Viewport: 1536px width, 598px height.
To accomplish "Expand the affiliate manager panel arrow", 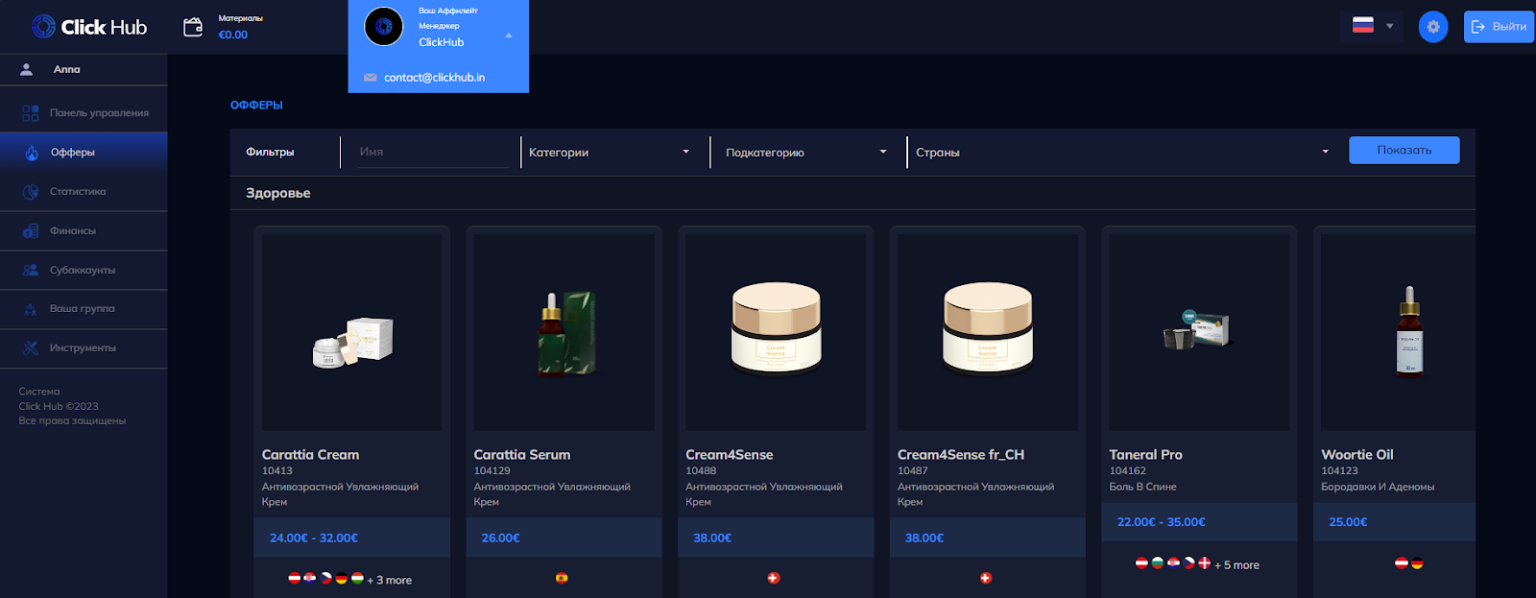I will click(508, 35).
